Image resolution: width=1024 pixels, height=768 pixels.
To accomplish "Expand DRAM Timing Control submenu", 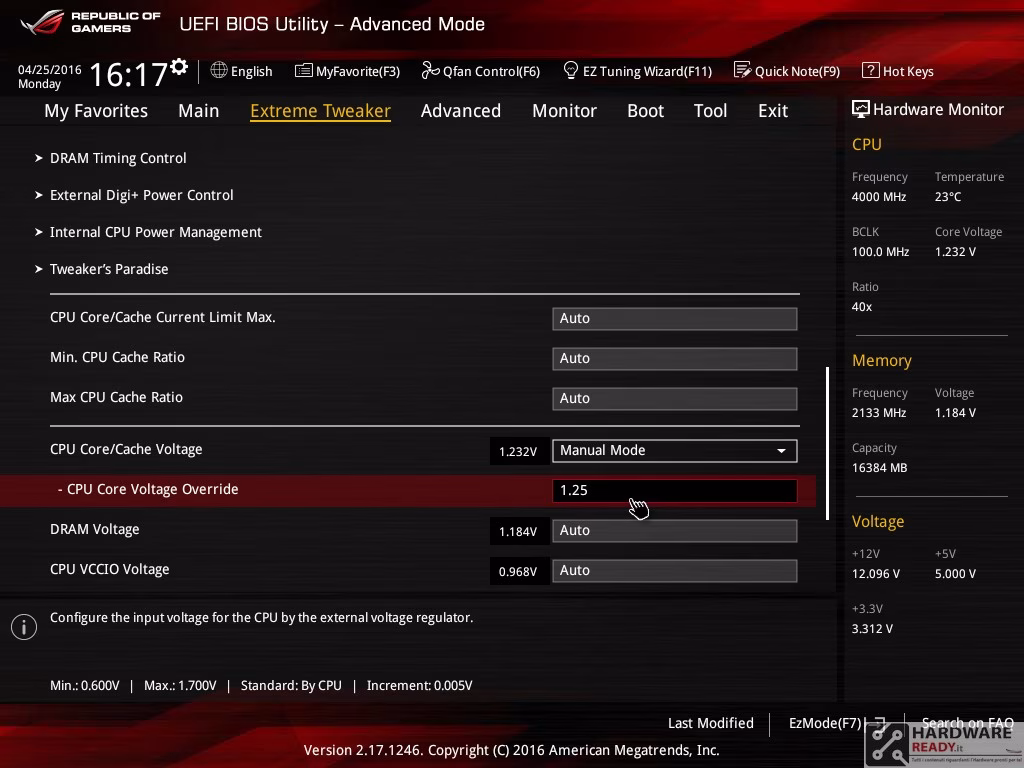I will pyautogui.click(x=118, y=158).
